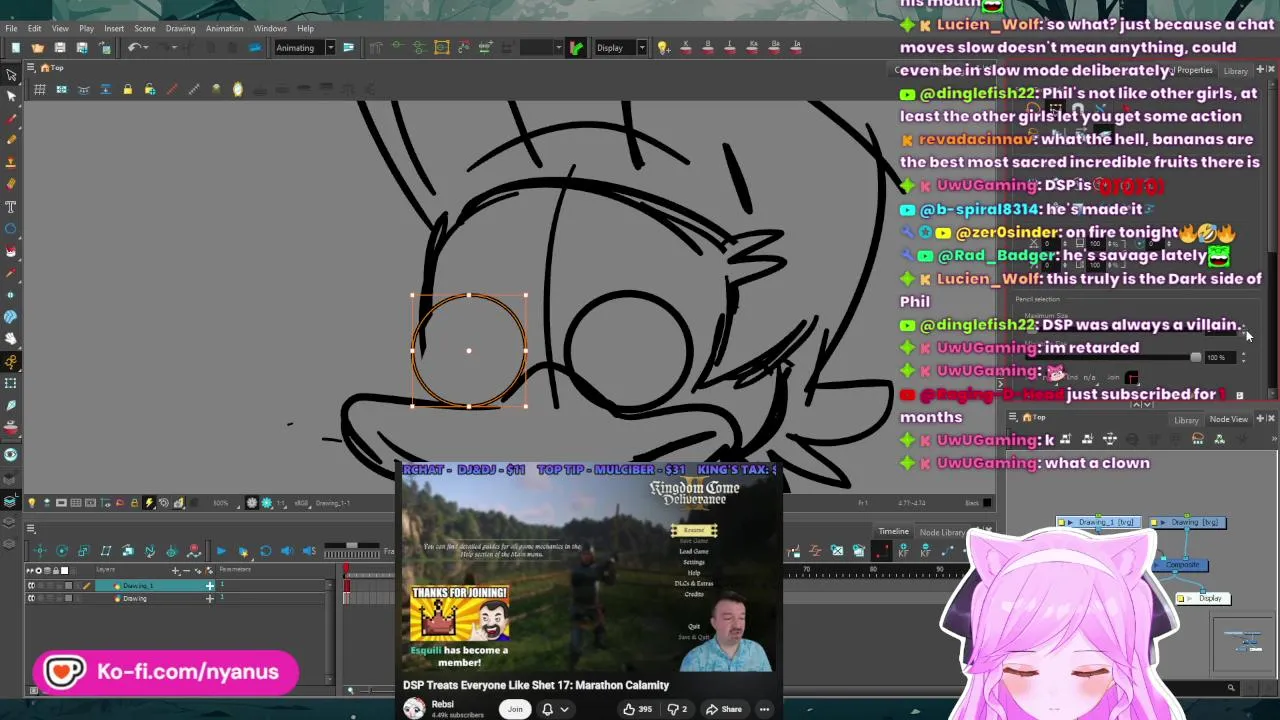The height and width of the screenshot is (720, 1280).
Task: Click the Open scene folder icon
Action: (37, 48)
